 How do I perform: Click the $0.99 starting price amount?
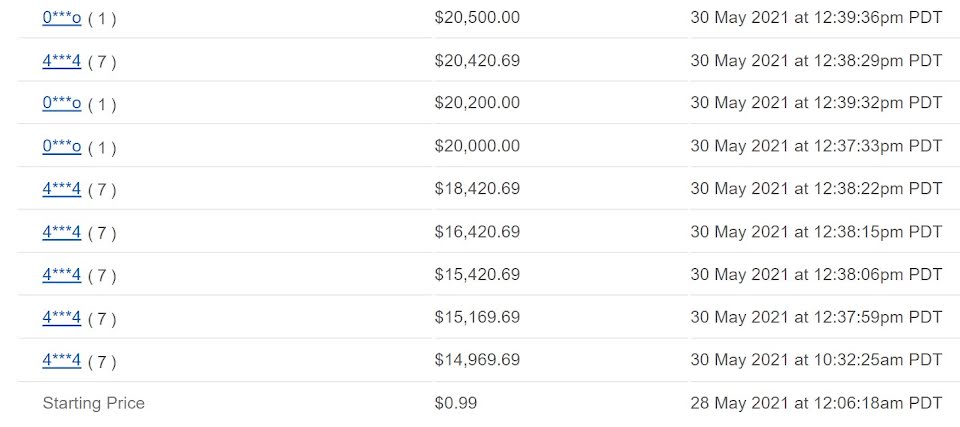[456, 403]
